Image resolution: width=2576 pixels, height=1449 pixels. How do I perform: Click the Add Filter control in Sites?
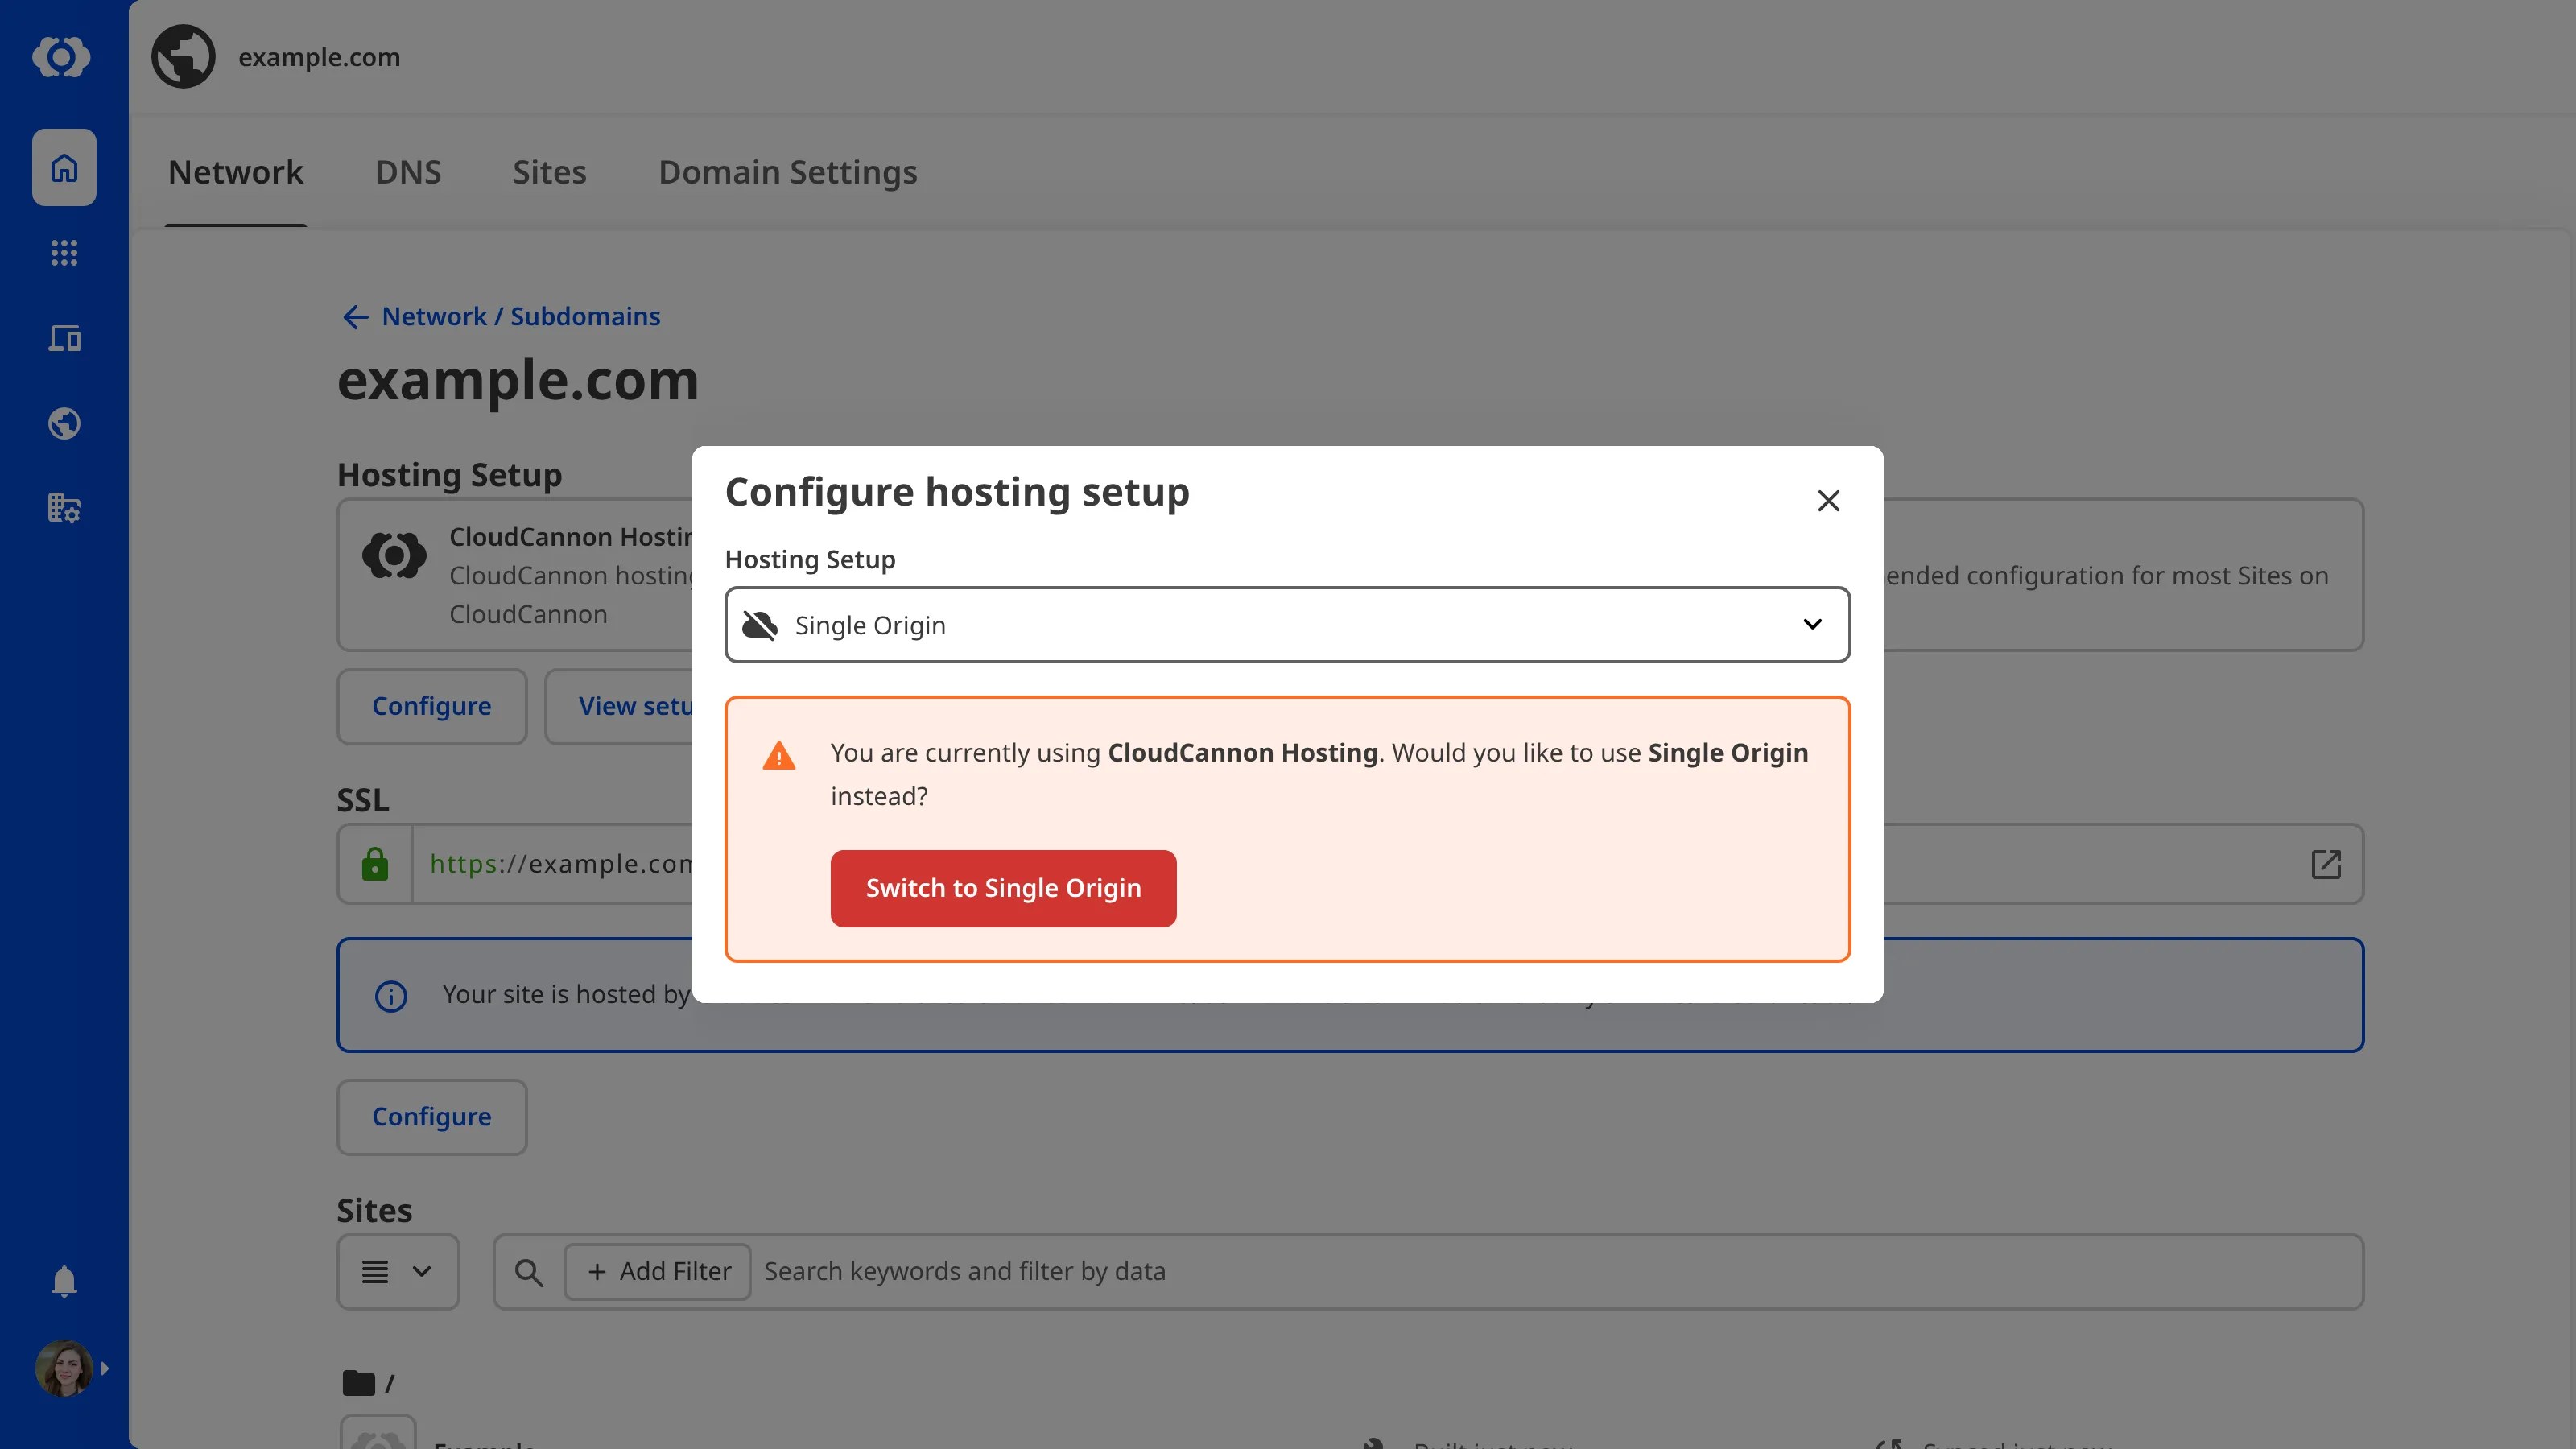coord(657,1271)
